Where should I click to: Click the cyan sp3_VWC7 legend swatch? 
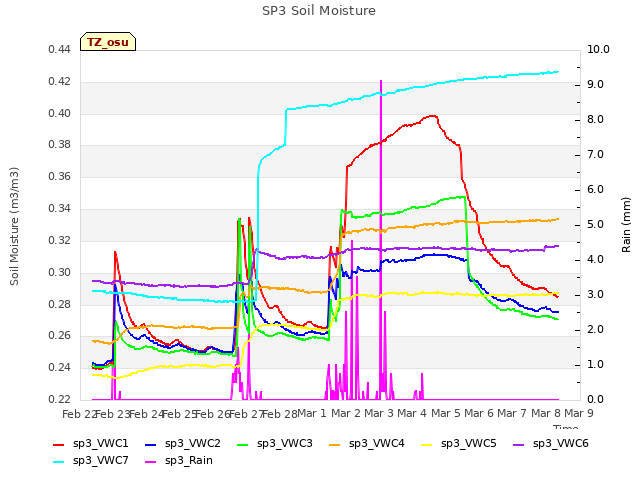click(x=59, y=462)
